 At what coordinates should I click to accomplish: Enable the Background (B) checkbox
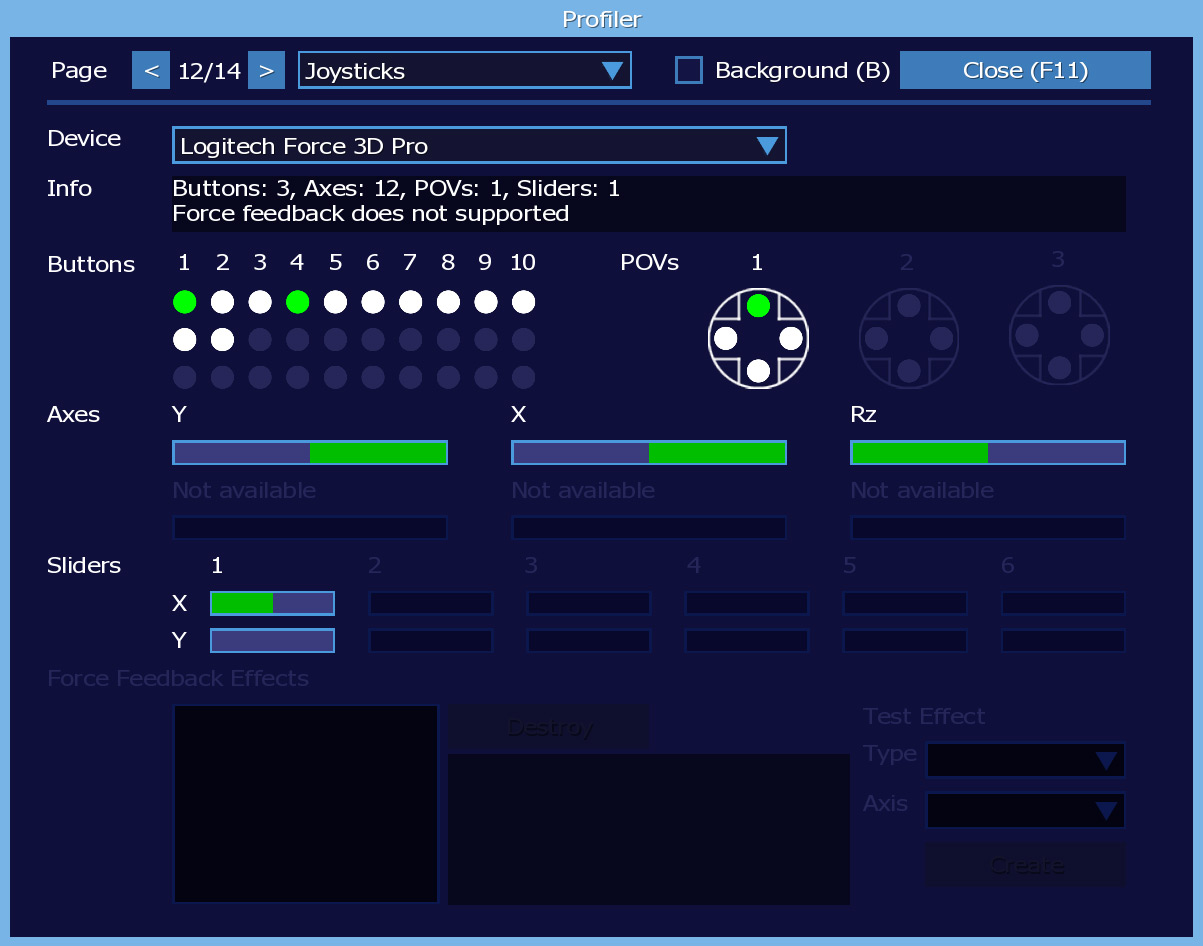click(x=688, y=70)
